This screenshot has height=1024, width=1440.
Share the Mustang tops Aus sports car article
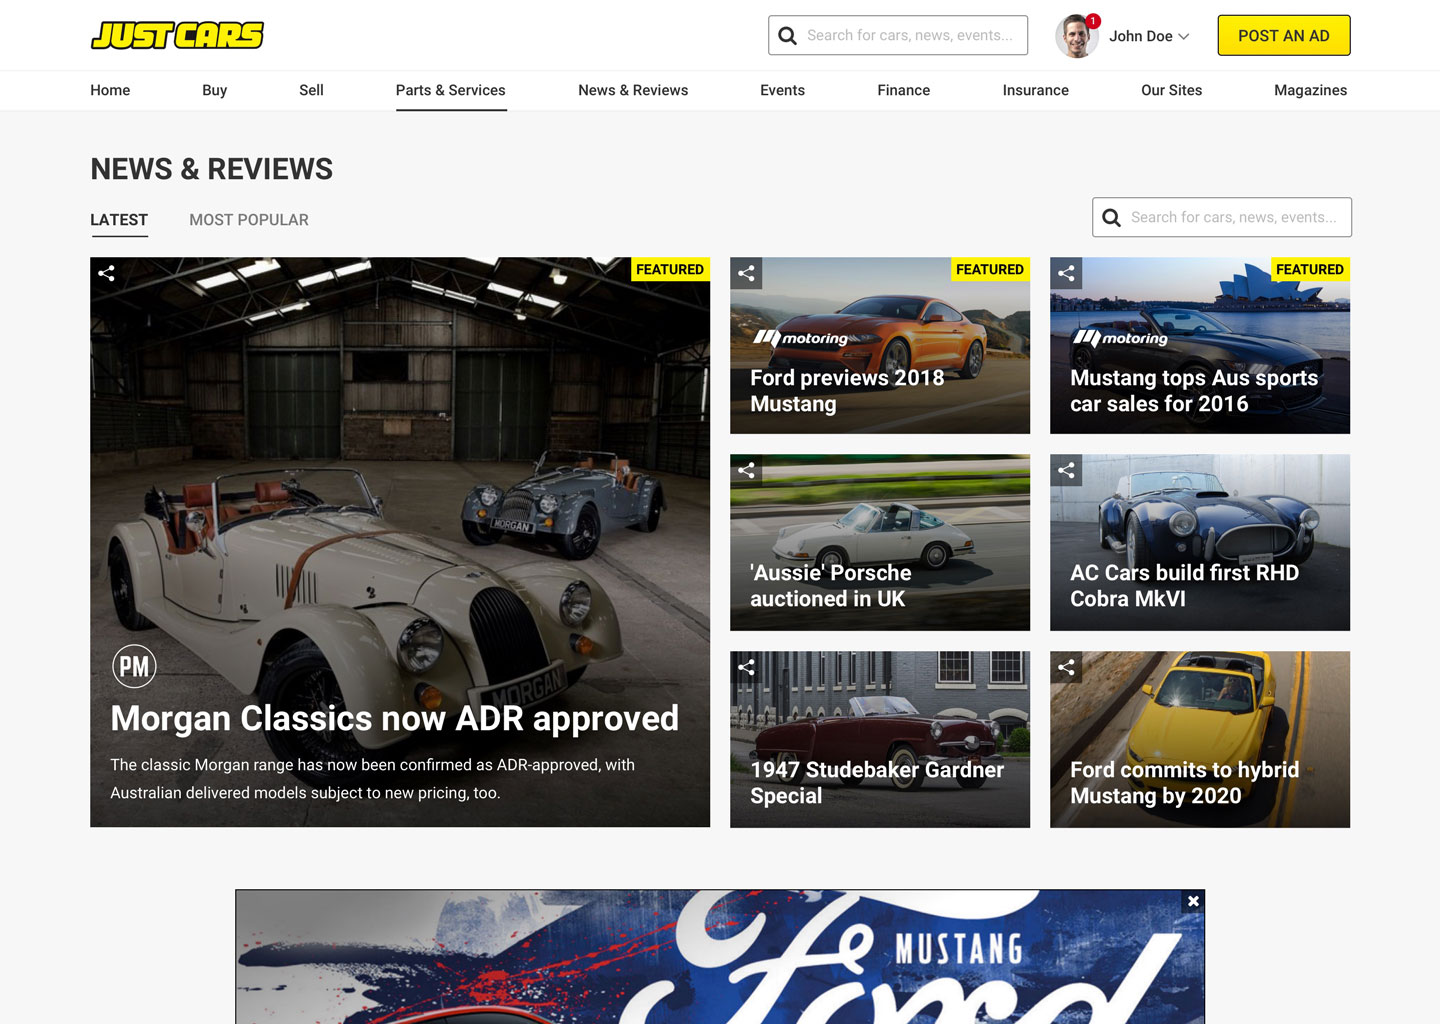(1066, 273)
